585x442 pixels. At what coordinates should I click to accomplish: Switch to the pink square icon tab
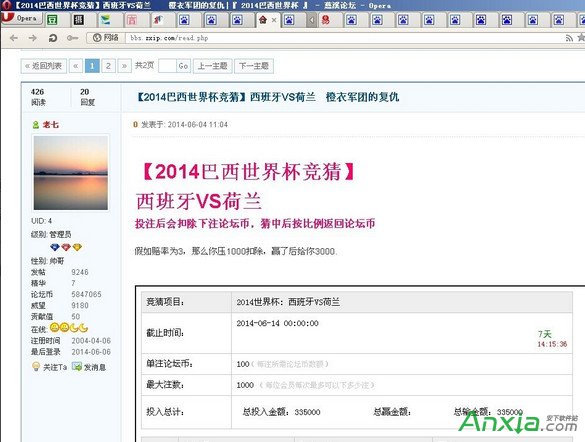pyautogui.click(x=131, y=20)
